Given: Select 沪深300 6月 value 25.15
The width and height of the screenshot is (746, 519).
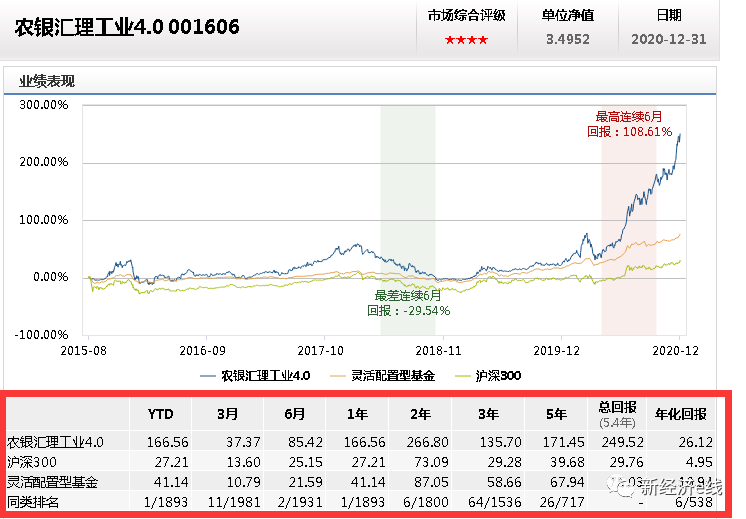Looking at the screenshot, I should 305,462.
